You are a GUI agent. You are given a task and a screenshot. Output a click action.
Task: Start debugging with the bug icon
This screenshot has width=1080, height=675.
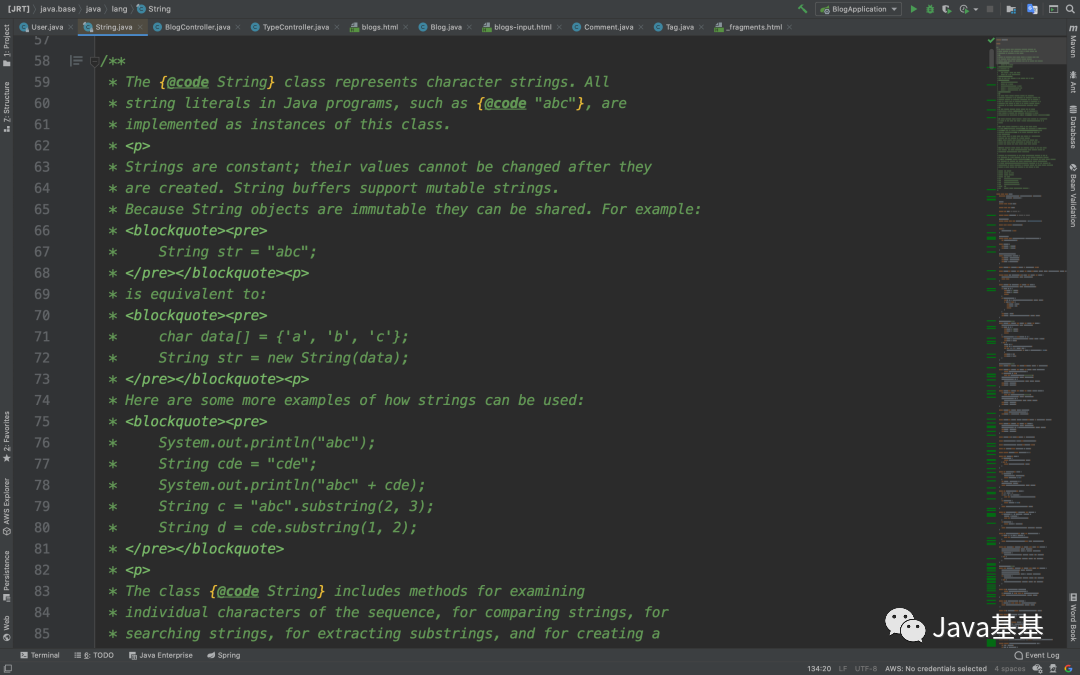(x=930, y=9)
